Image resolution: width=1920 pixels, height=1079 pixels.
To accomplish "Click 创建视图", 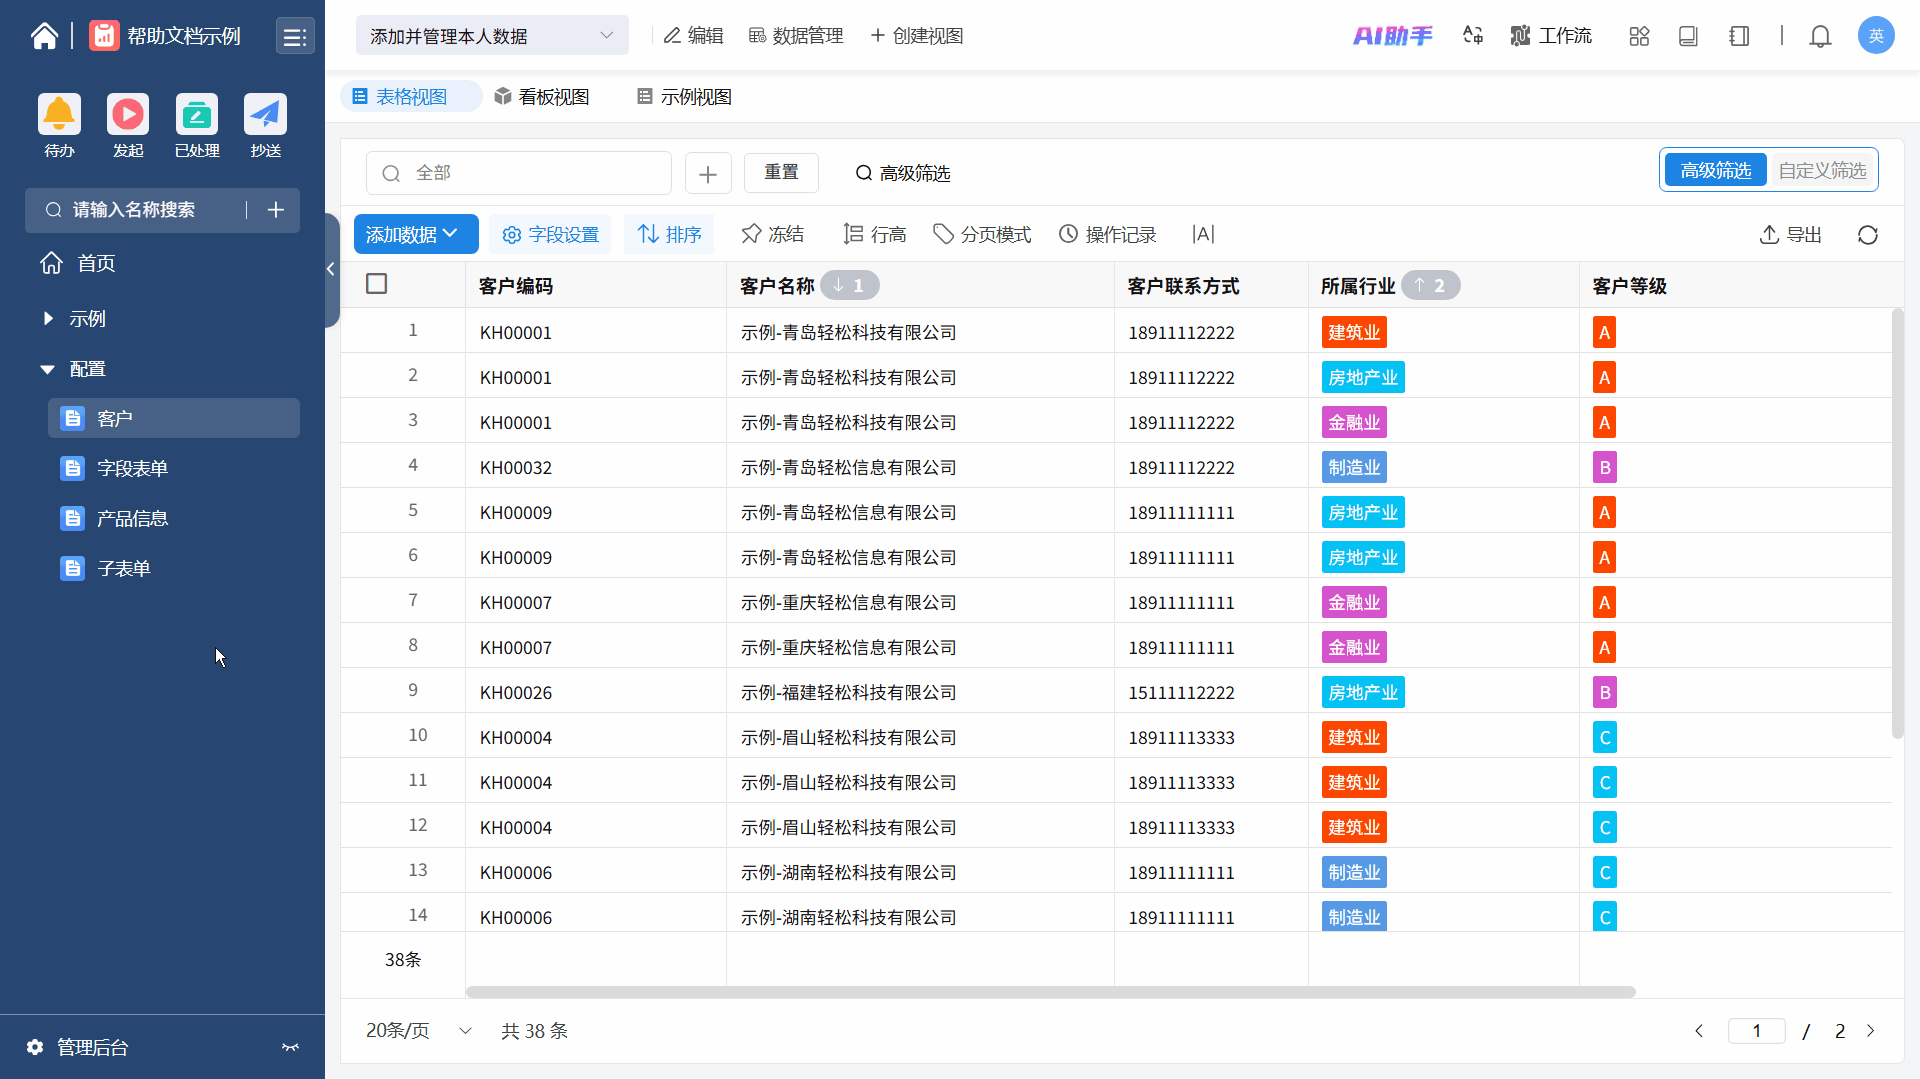I will point(916,36).
